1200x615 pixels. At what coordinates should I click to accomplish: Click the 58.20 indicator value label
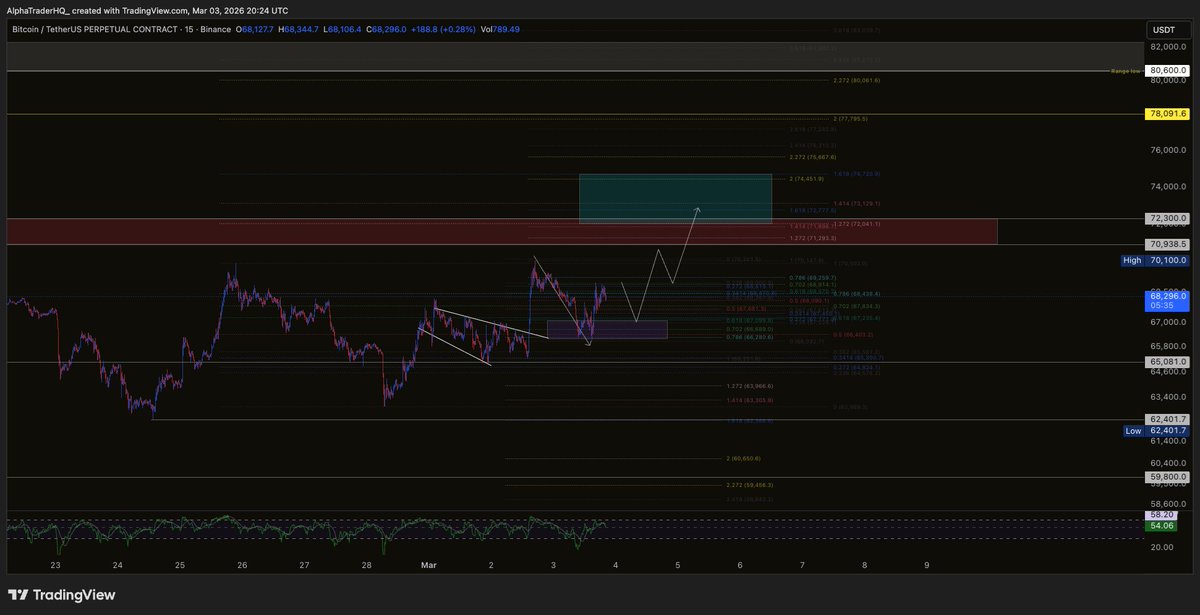pos(1162,513)
